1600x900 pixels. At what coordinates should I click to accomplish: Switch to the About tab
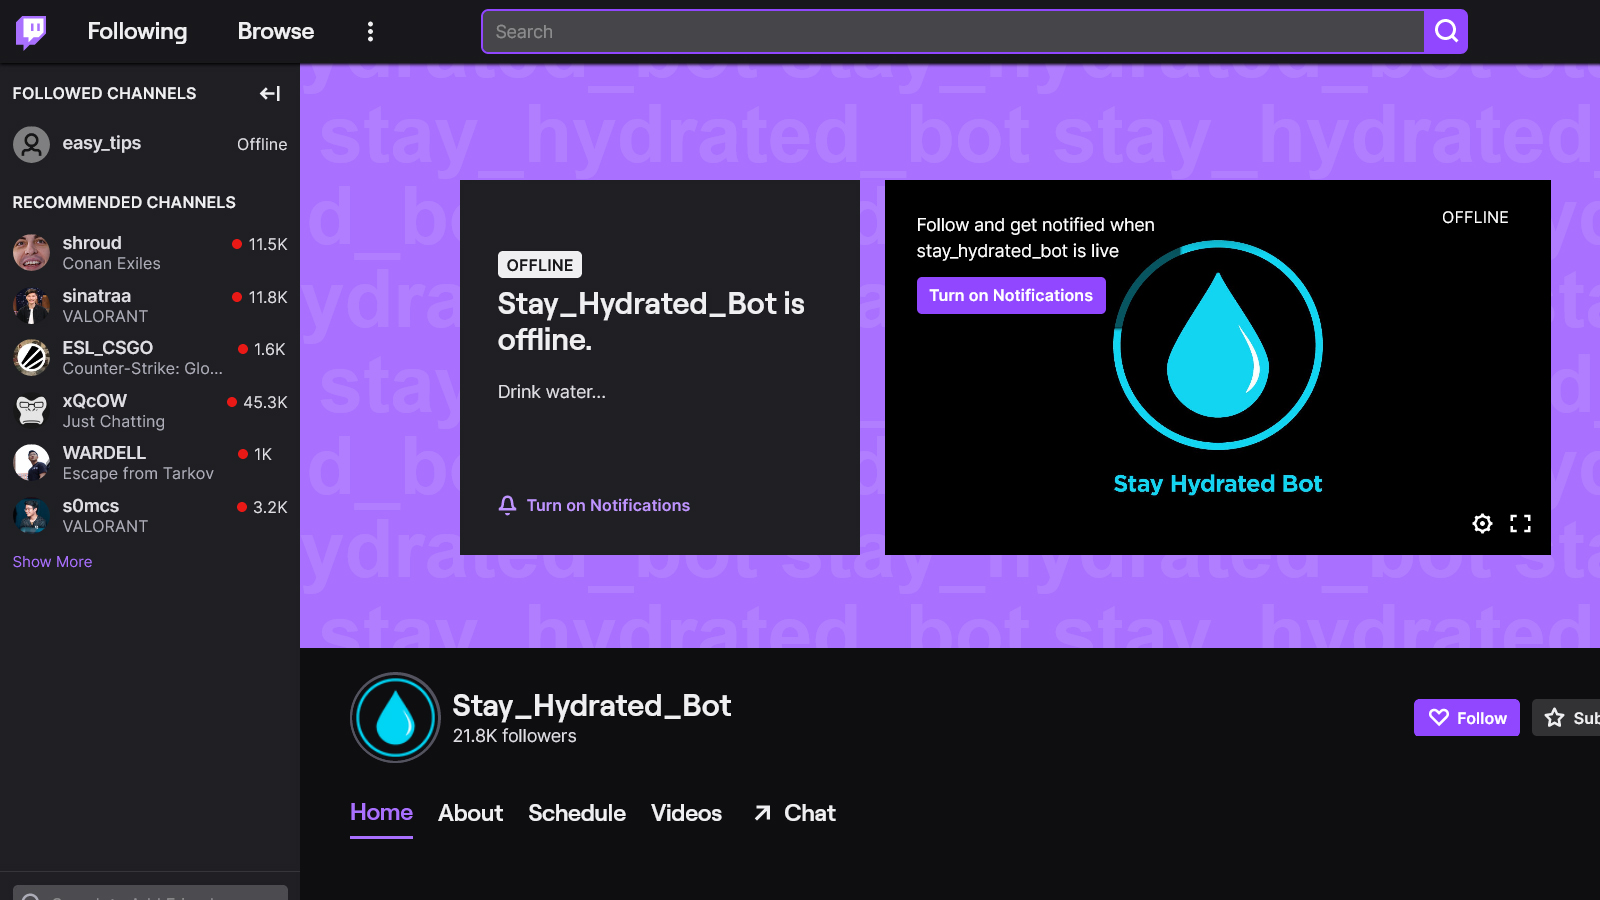470,813
